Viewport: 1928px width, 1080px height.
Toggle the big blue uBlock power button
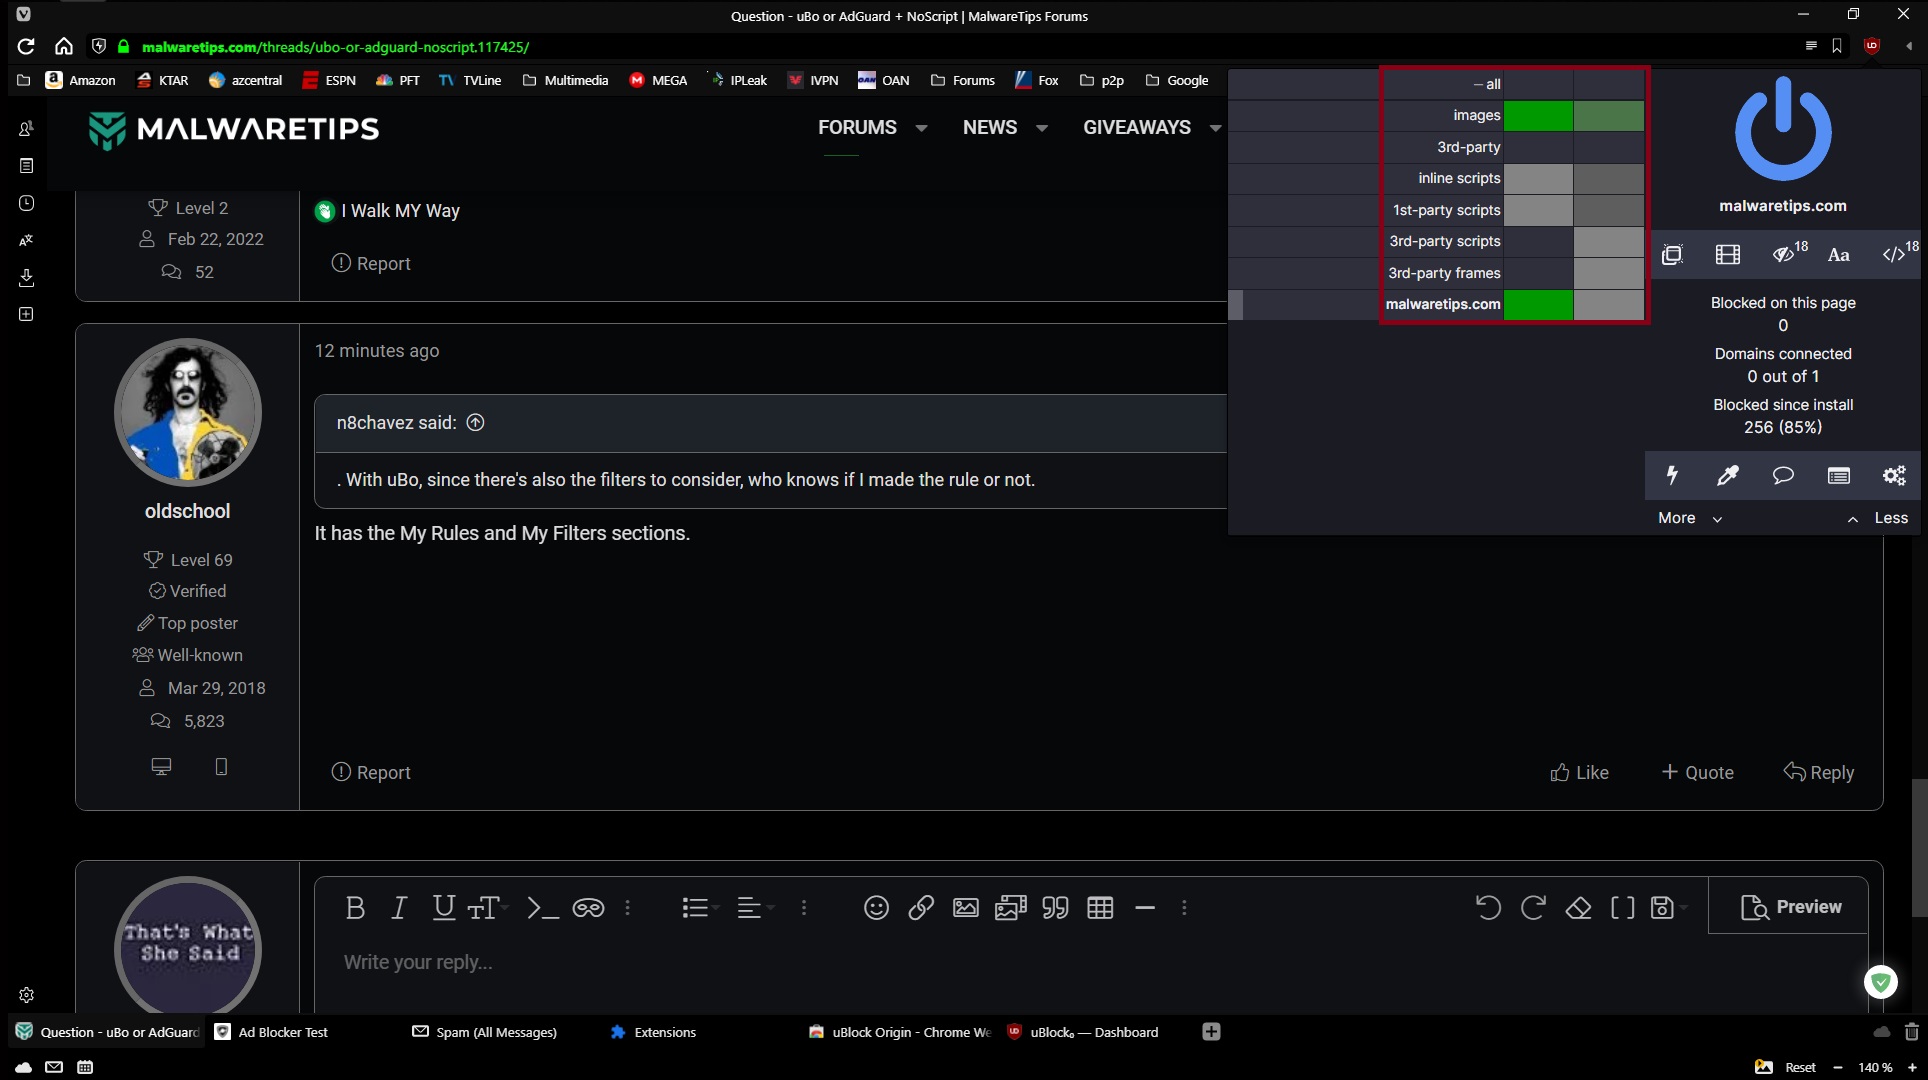click(1783, 128)
